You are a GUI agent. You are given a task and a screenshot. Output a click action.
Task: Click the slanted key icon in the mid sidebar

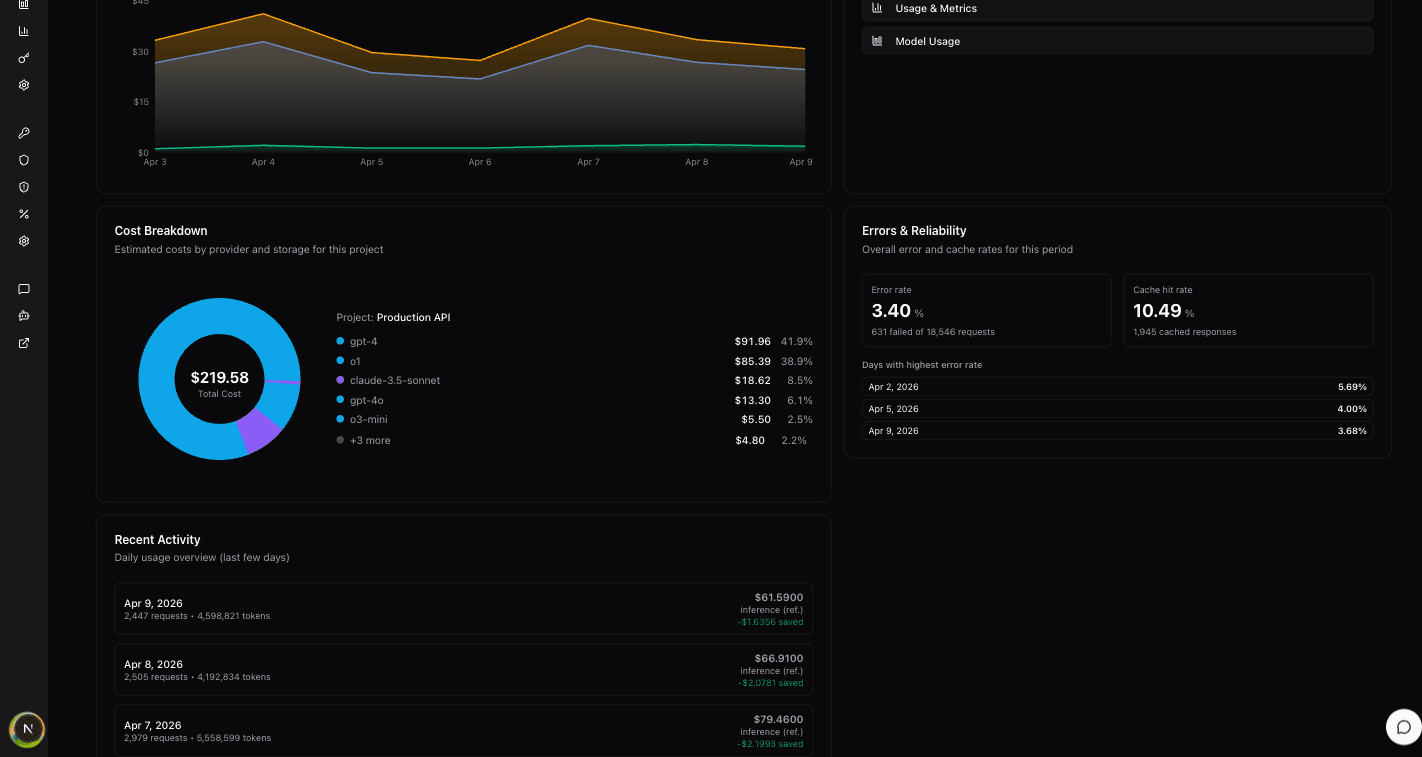[x=24, y=133]
